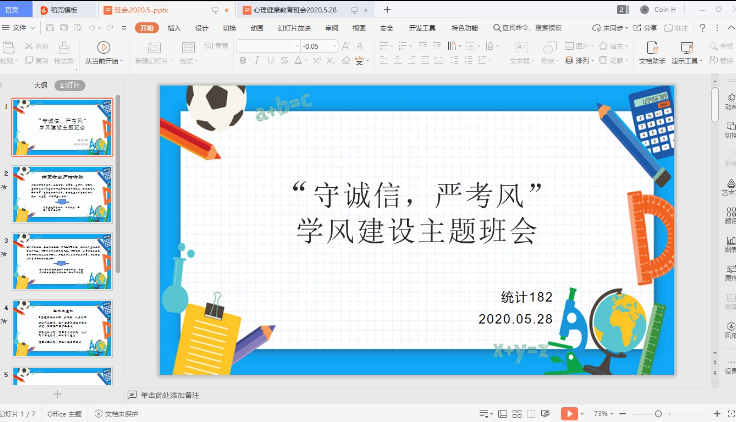Viewport: 736px width, 422px height.
Task: Click the 新建幻灯片 new slide icon
Action: tap(154, 47)
